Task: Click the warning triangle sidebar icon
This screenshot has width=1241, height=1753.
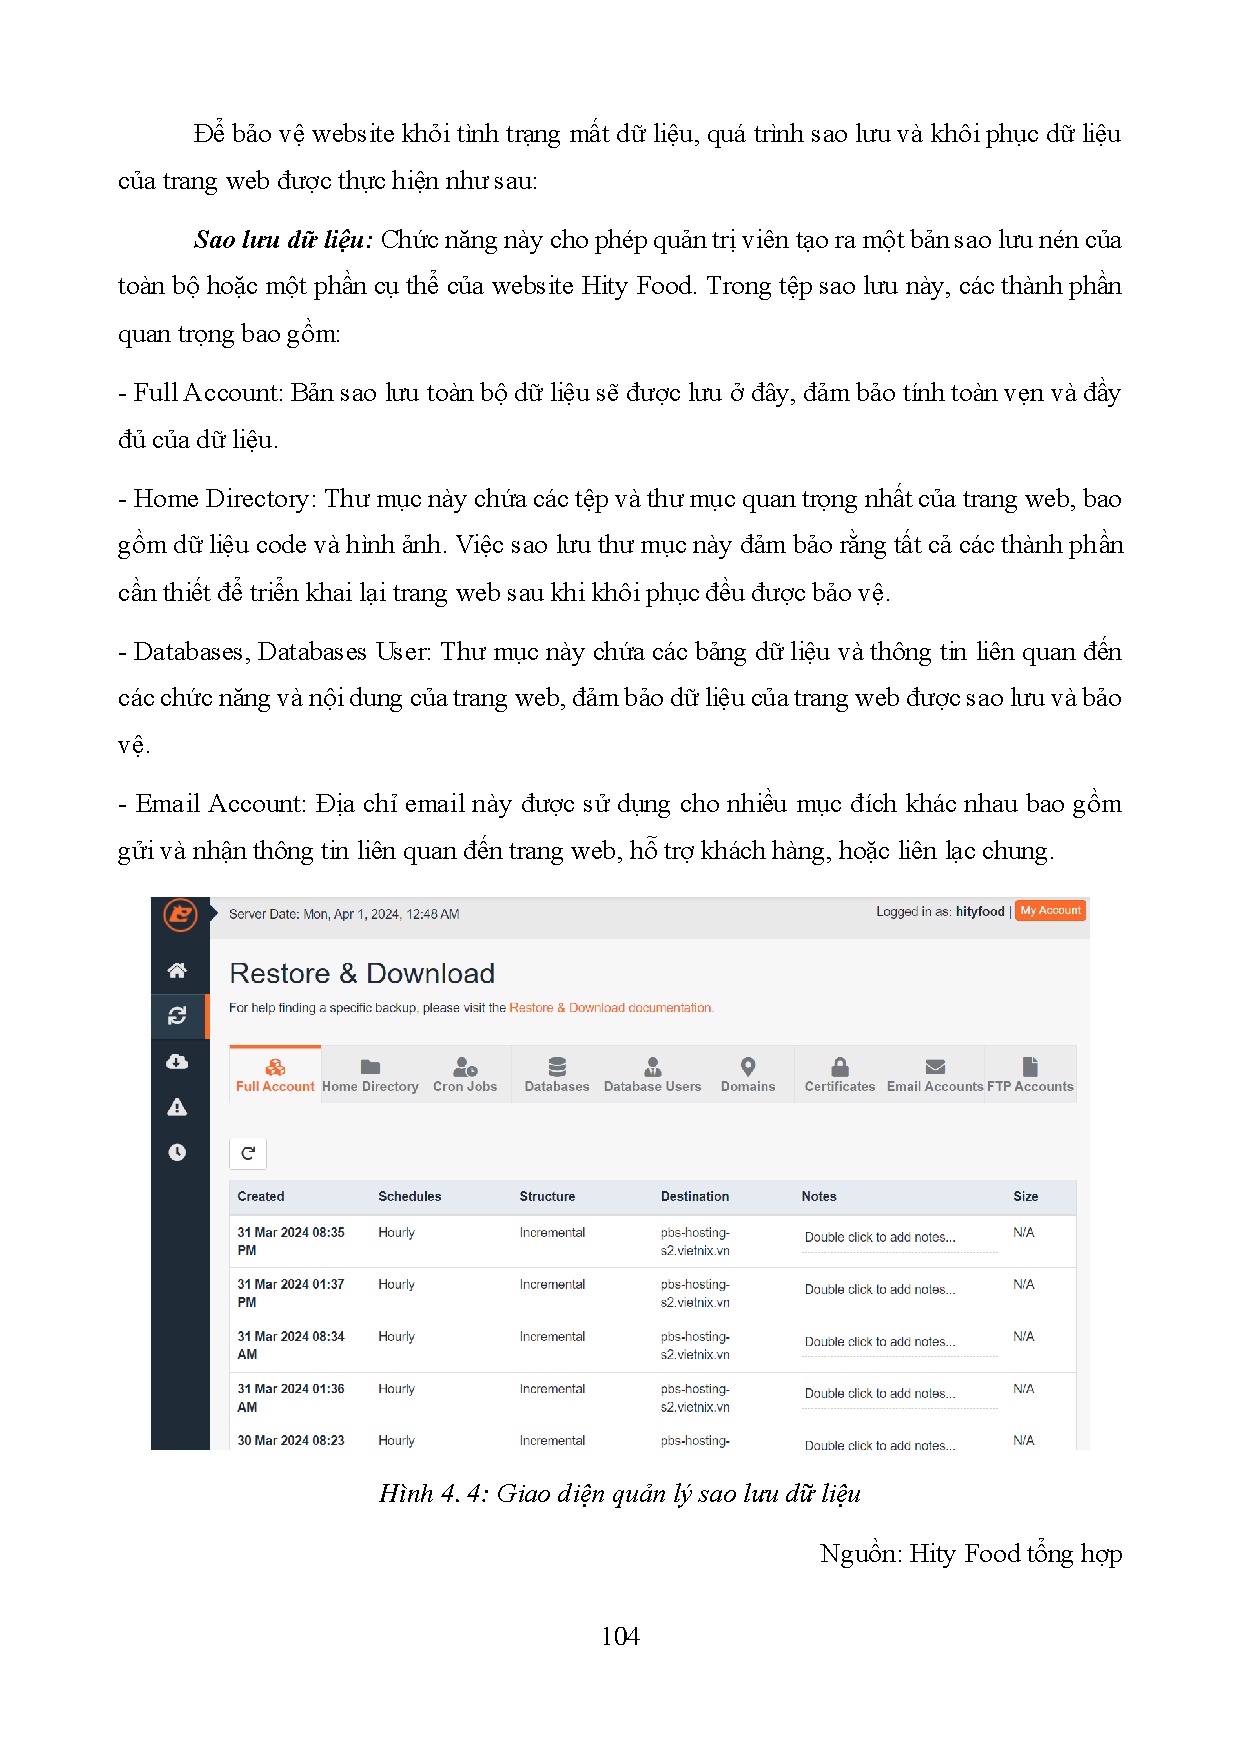Action: coord(177,1107)
